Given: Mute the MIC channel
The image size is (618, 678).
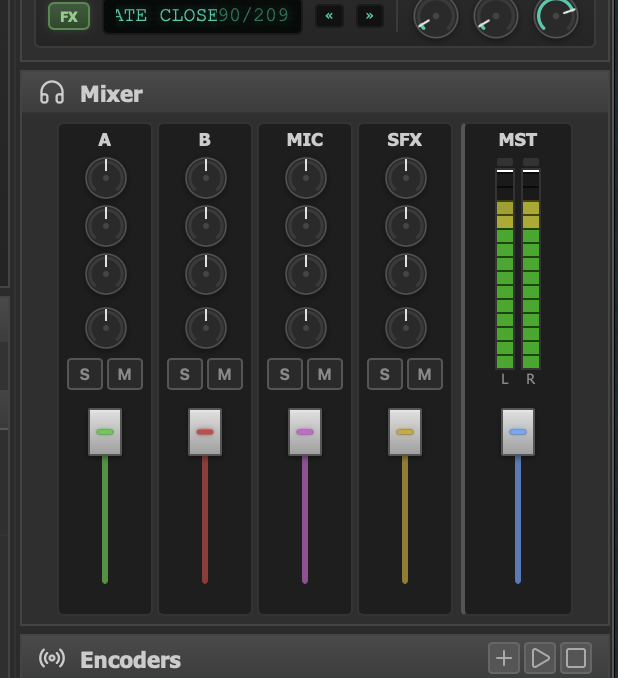Looking at the screenshot, I should (x=325, y=374).
